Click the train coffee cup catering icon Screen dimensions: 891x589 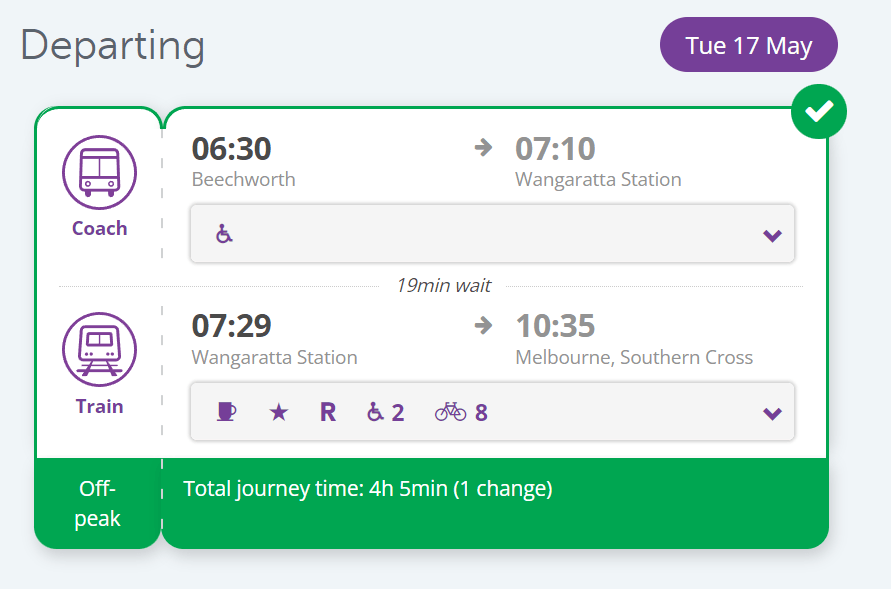tap(226, 412)
